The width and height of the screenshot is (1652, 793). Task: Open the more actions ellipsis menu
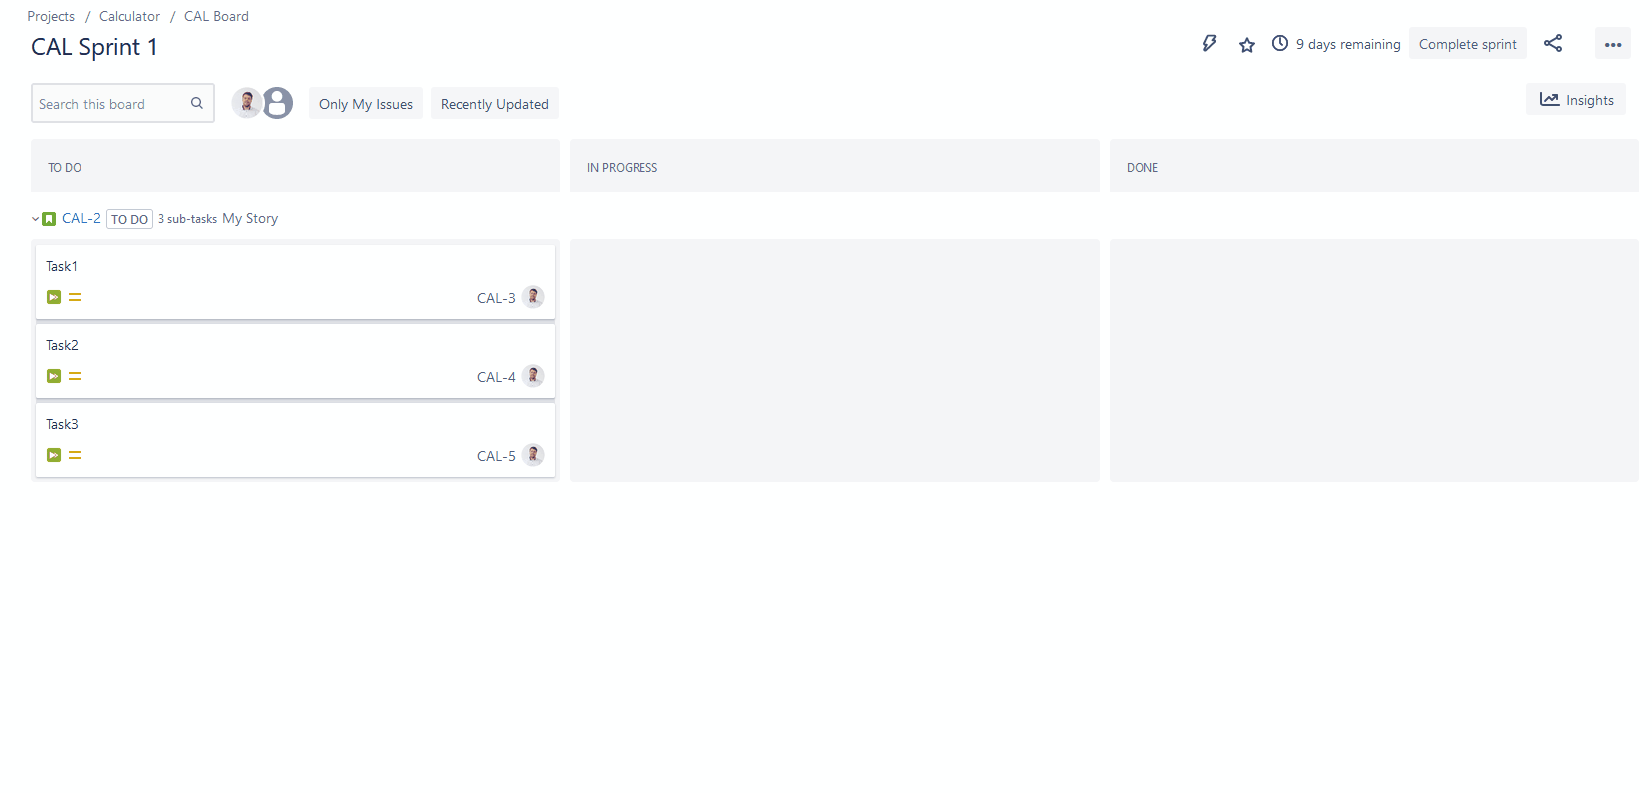[1612, 44]
